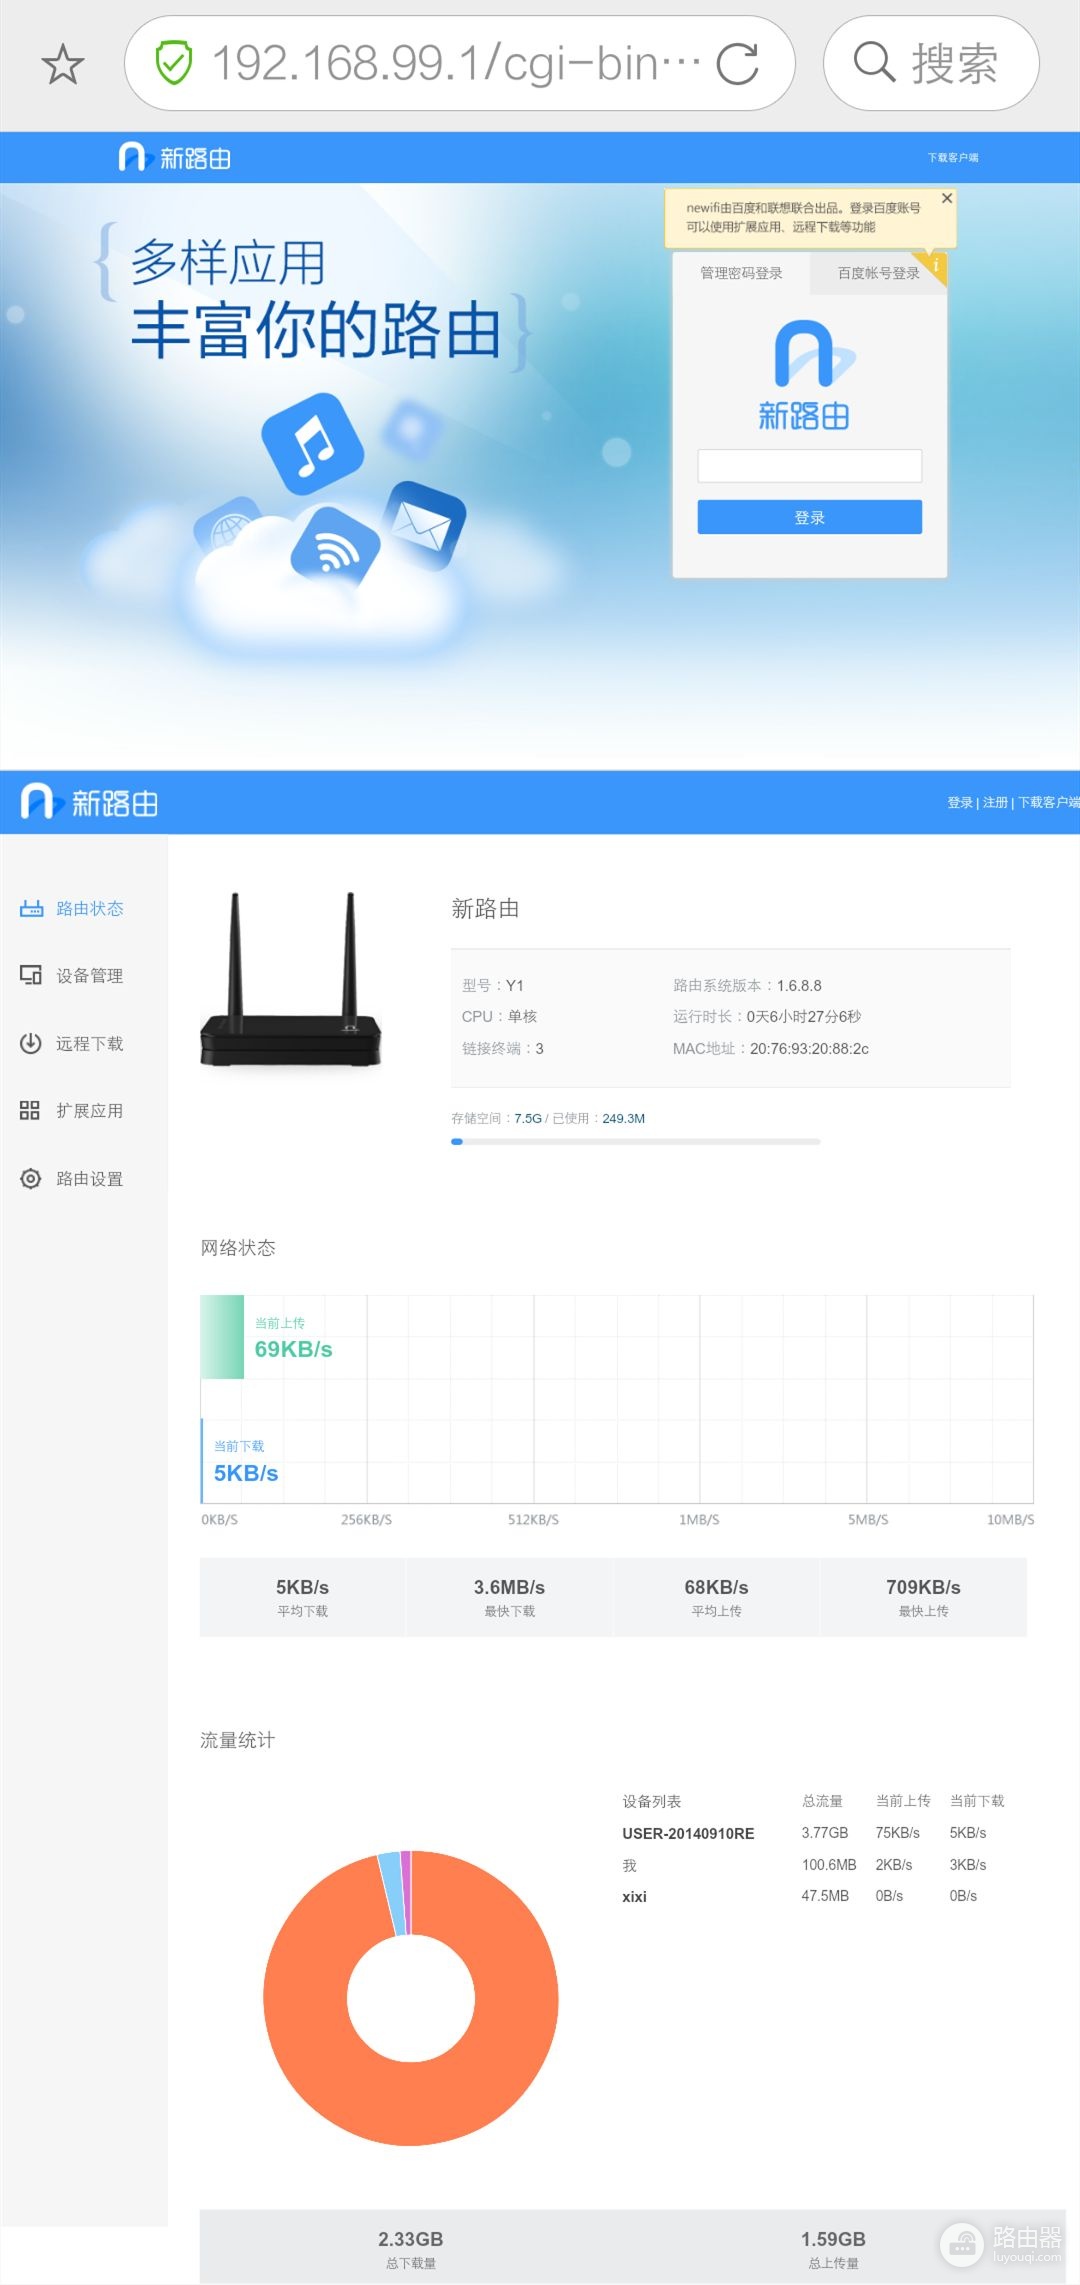The width and height of the screenshot is (1080, 2285).
Task: Click the 5KB/s current download value
Action: click(x=246, y=1473)
